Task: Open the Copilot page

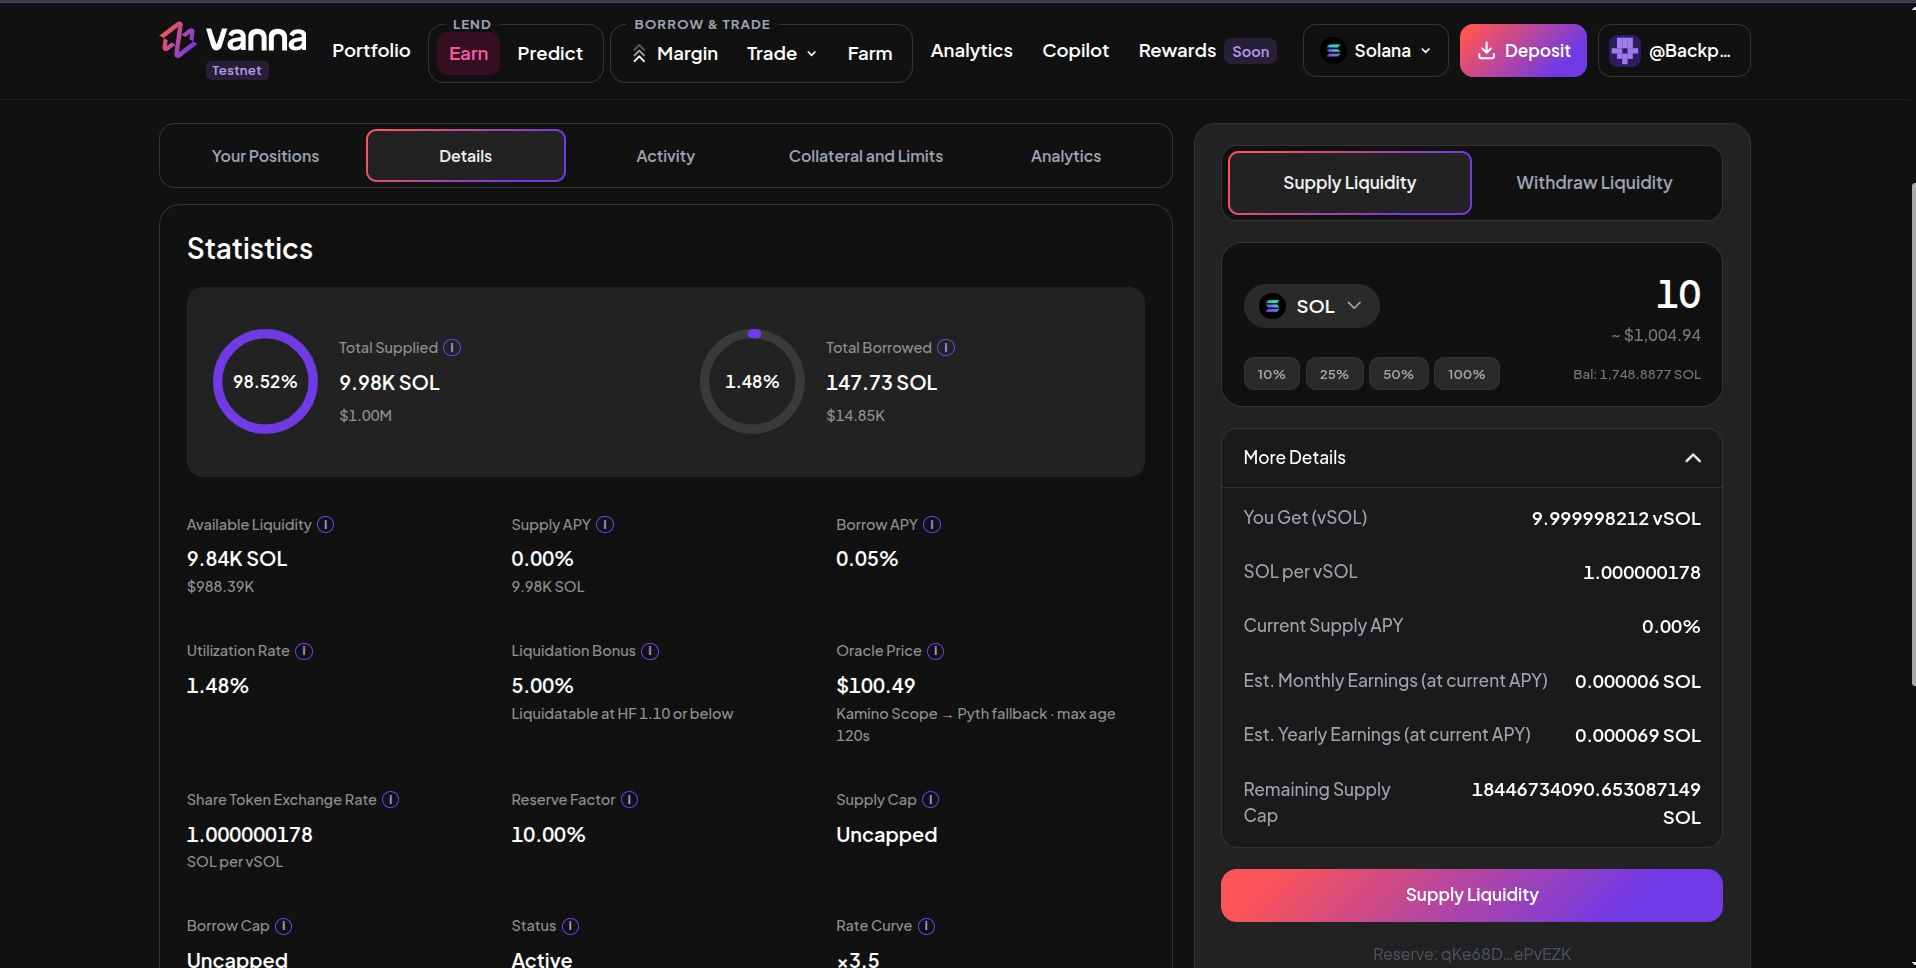Action: tap(1076, 50)
